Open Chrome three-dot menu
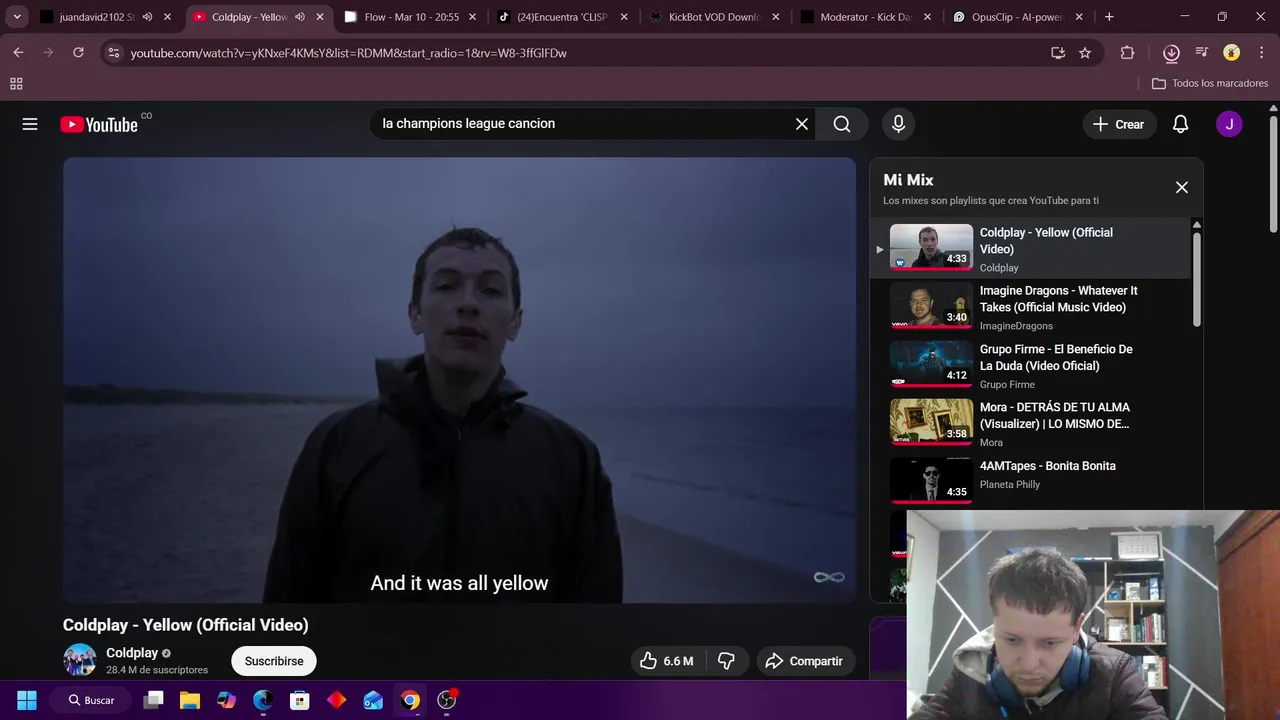The height and width of the screenshot is (720, 1280). click(1260, 53)
